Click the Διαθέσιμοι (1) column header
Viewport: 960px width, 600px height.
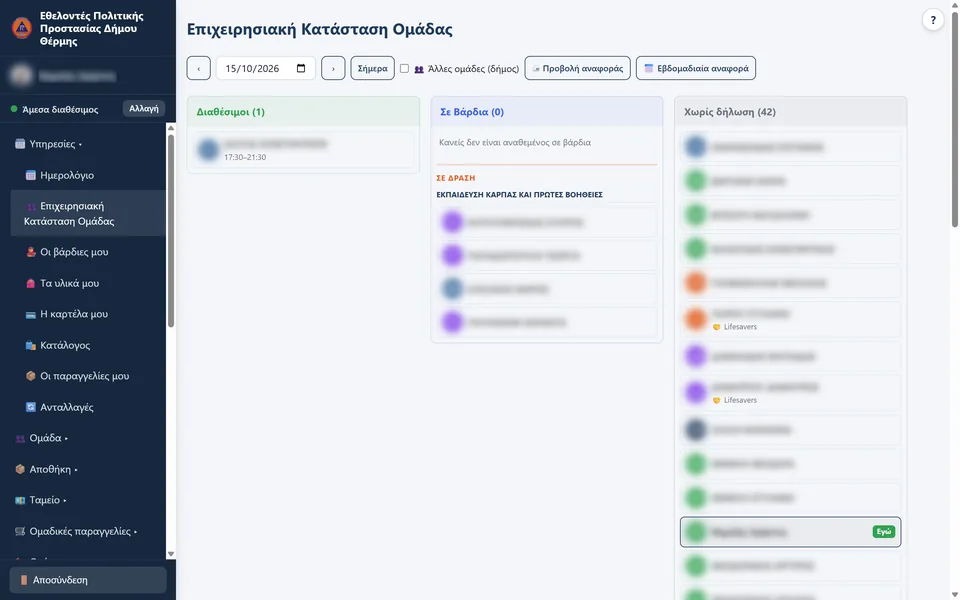(303, 112)
